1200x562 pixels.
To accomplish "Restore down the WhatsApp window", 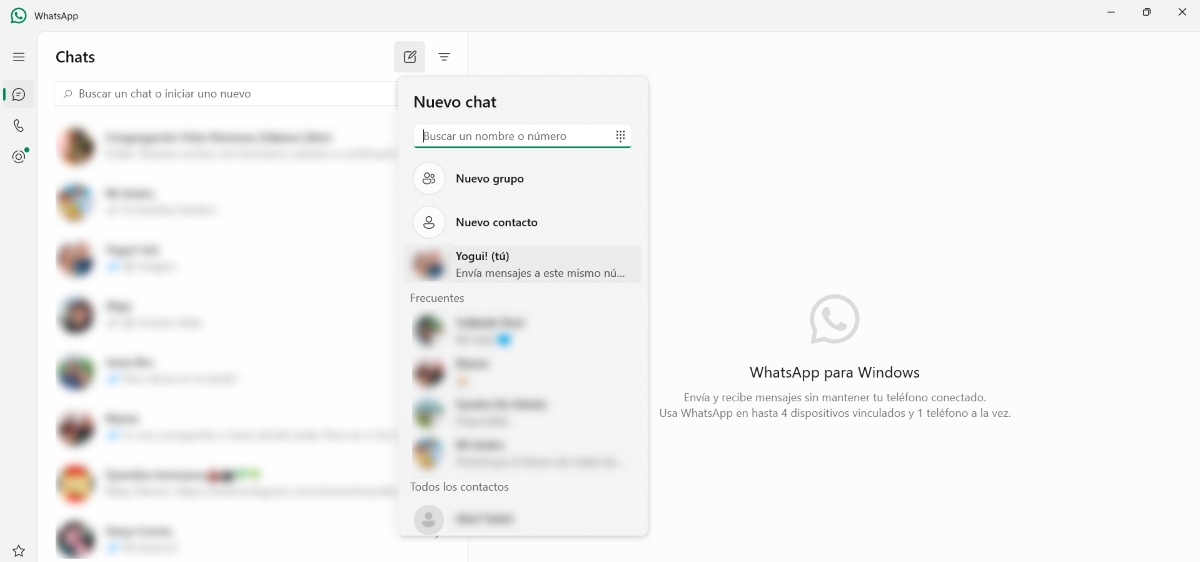I will [1146, 12].
